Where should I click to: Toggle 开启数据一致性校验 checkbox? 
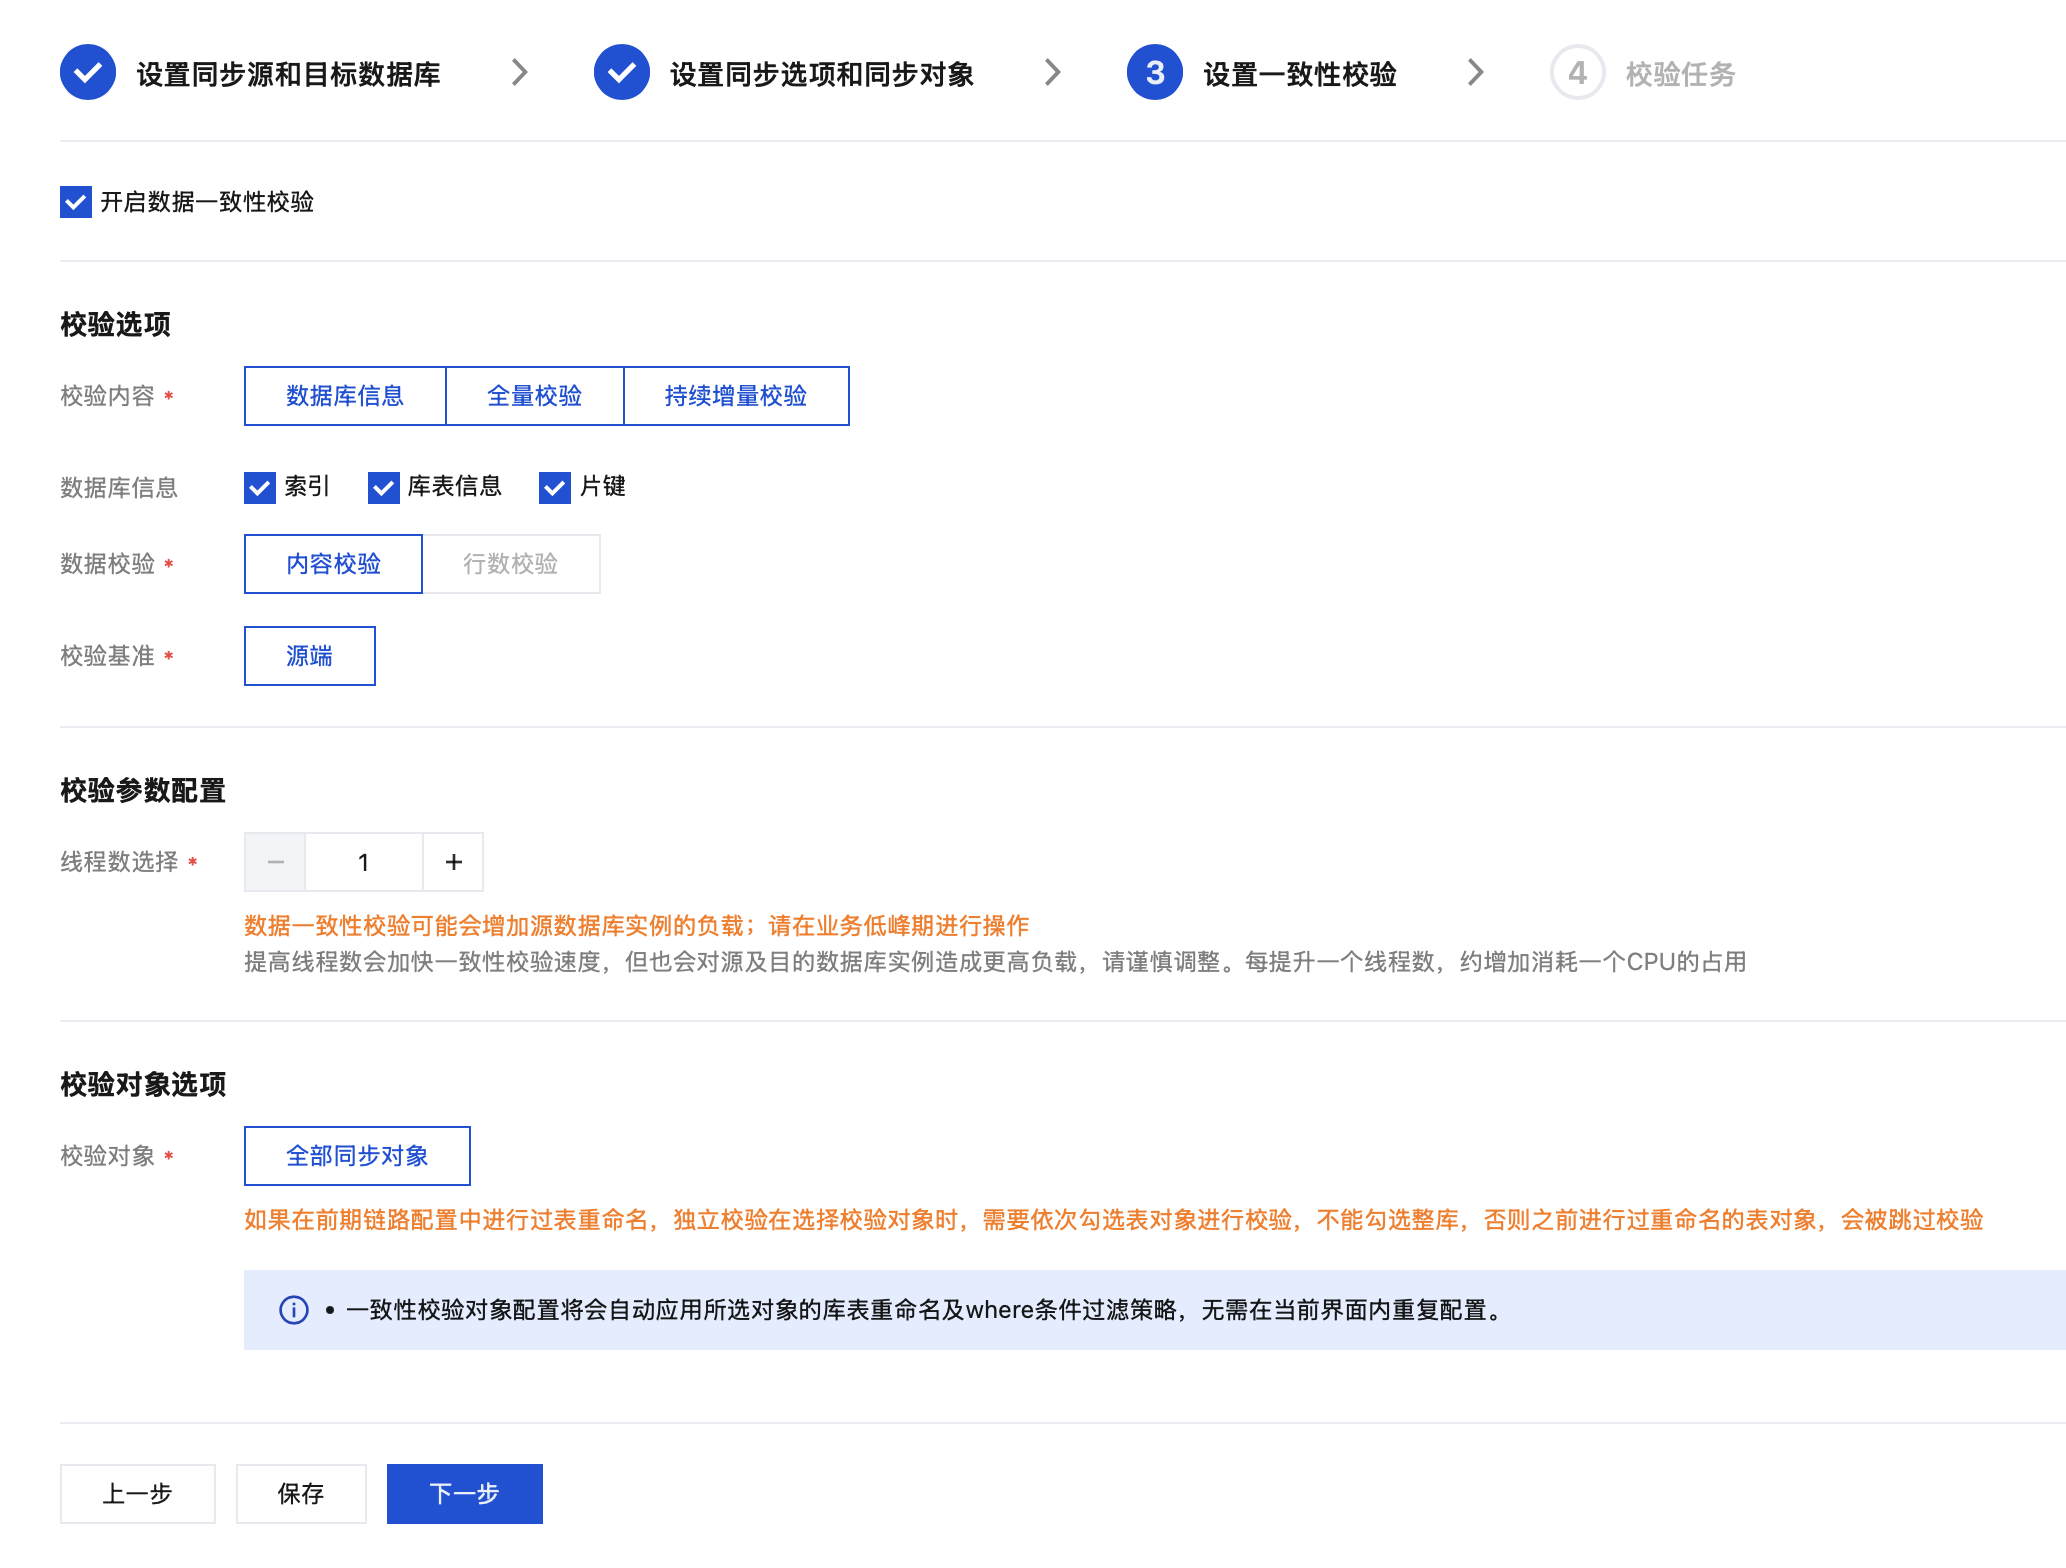pyautogui.click(x=76, y=202)
